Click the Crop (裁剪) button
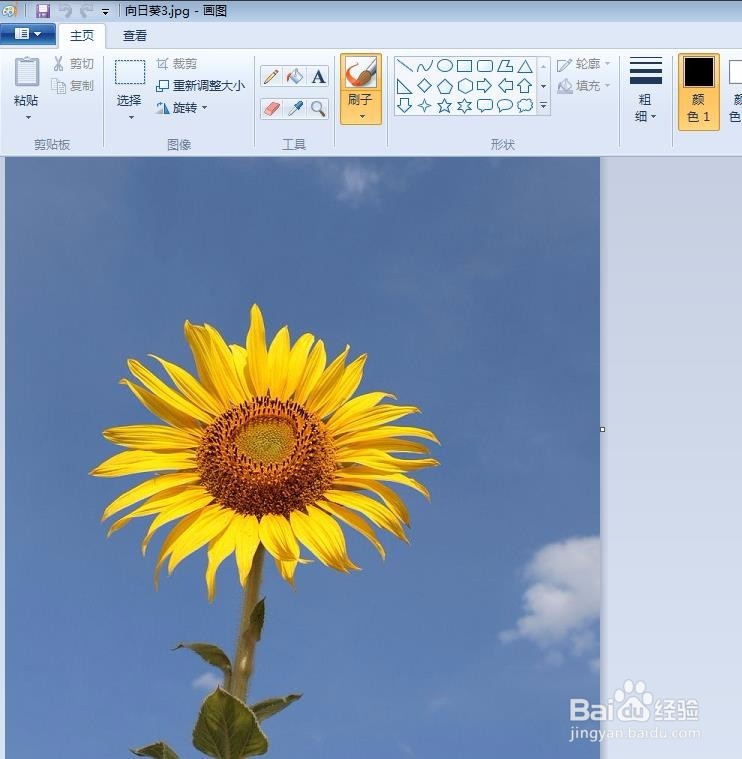This screenshot has width=742, height=759. coord(177,64)
